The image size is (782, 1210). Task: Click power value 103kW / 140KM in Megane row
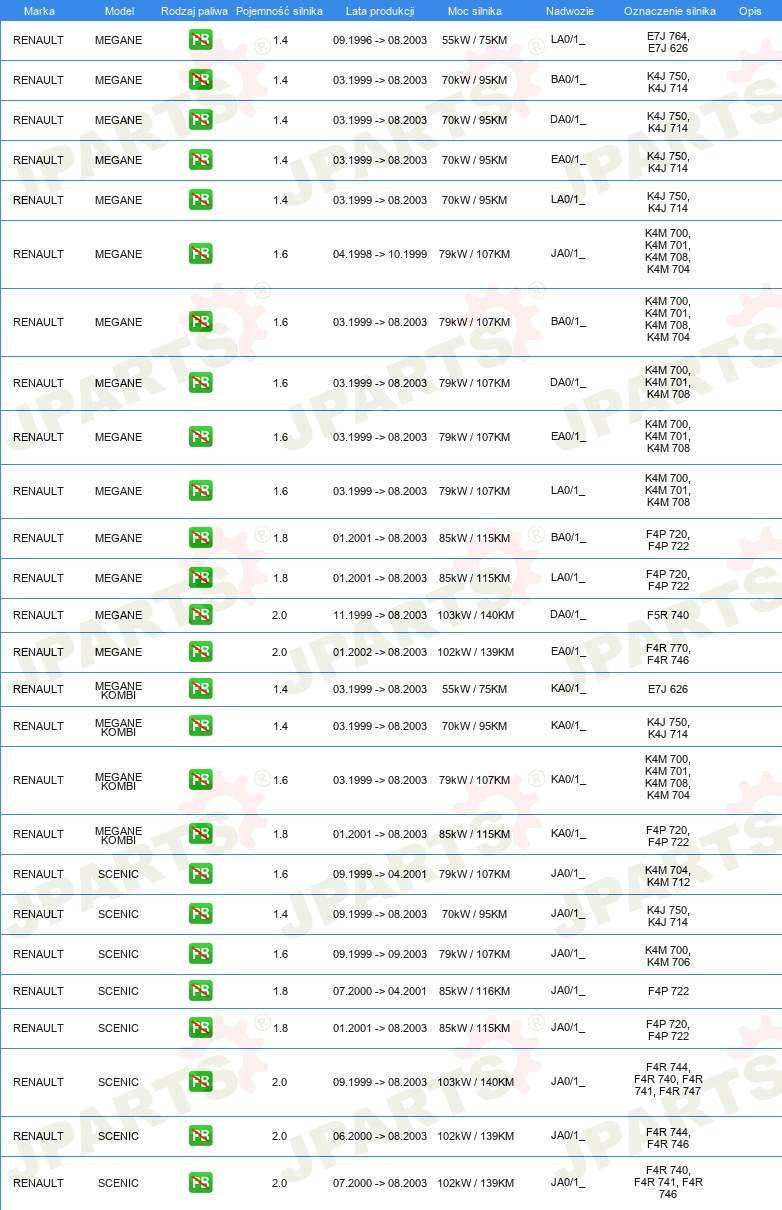pos(475,616)
